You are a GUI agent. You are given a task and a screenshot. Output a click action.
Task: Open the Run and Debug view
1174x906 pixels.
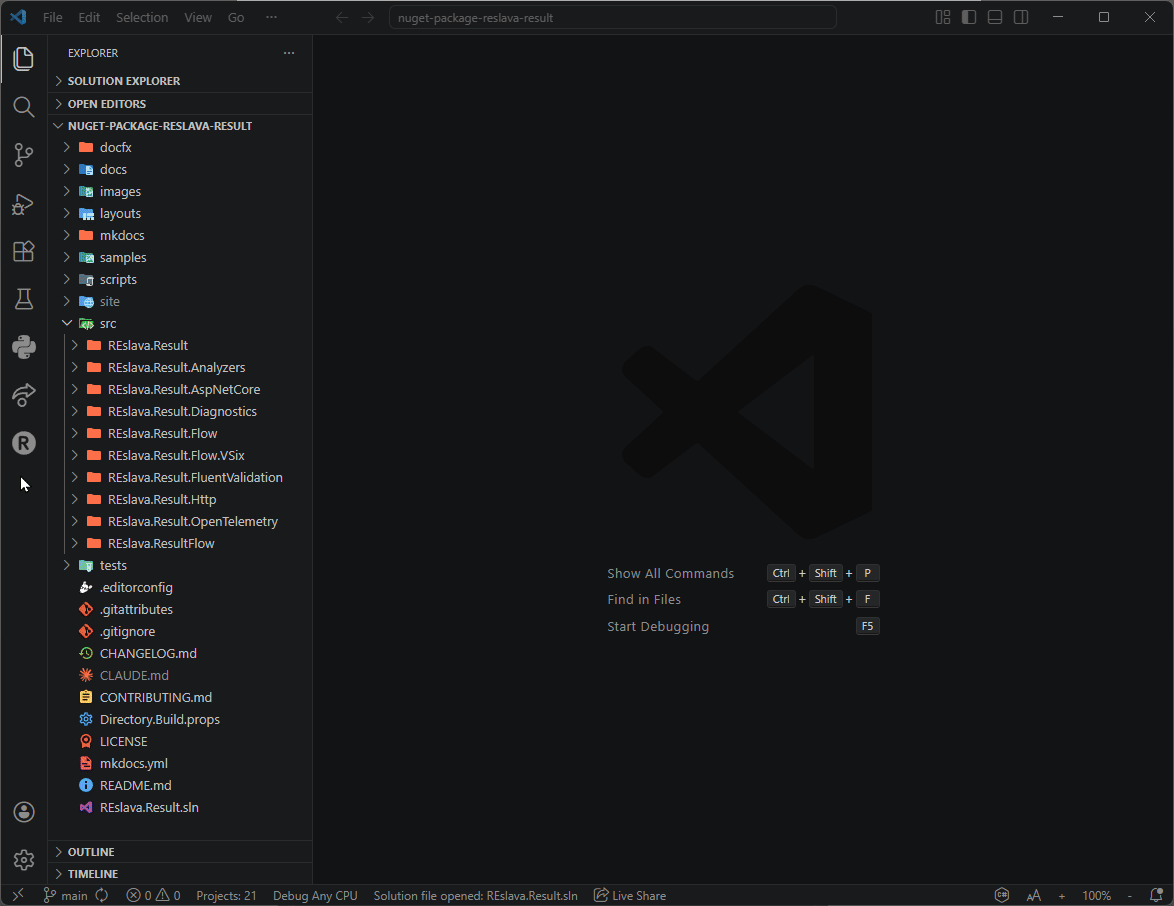pyautogui.click(x=23, y=203)
